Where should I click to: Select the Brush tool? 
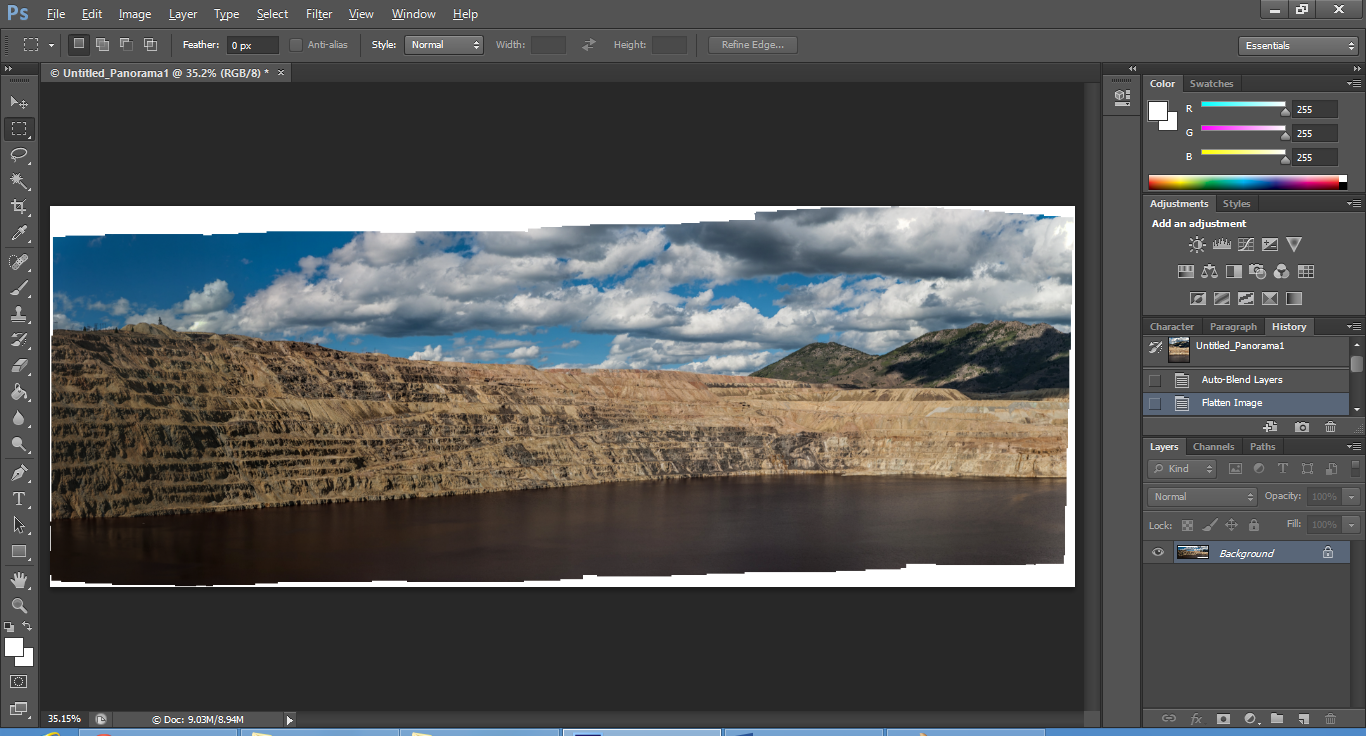coord(19,288)
